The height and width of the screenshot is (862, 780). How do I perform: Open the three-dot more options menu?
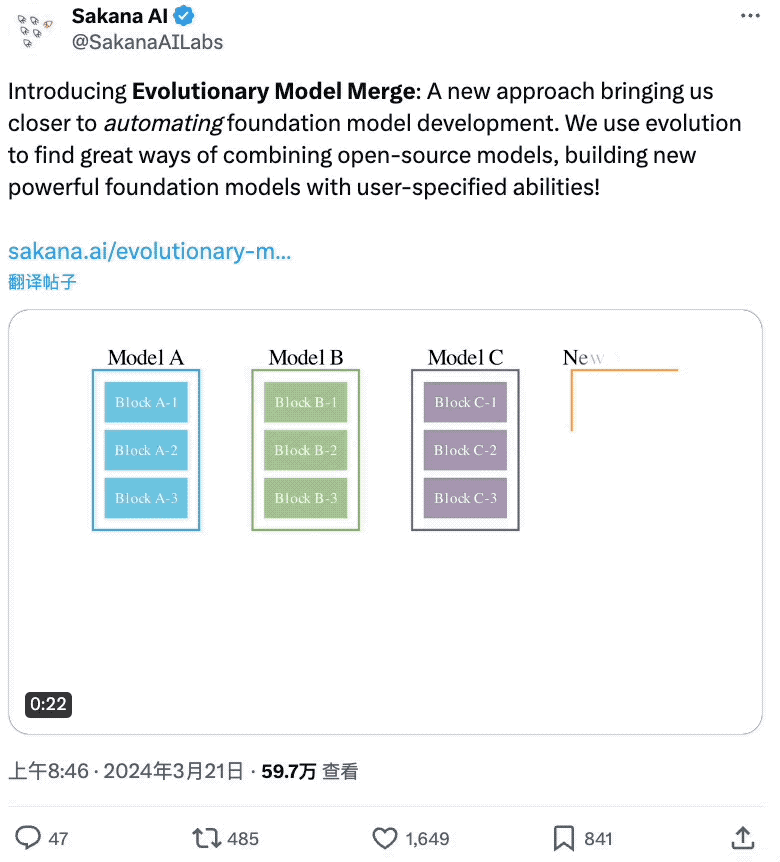coord(750,16)
